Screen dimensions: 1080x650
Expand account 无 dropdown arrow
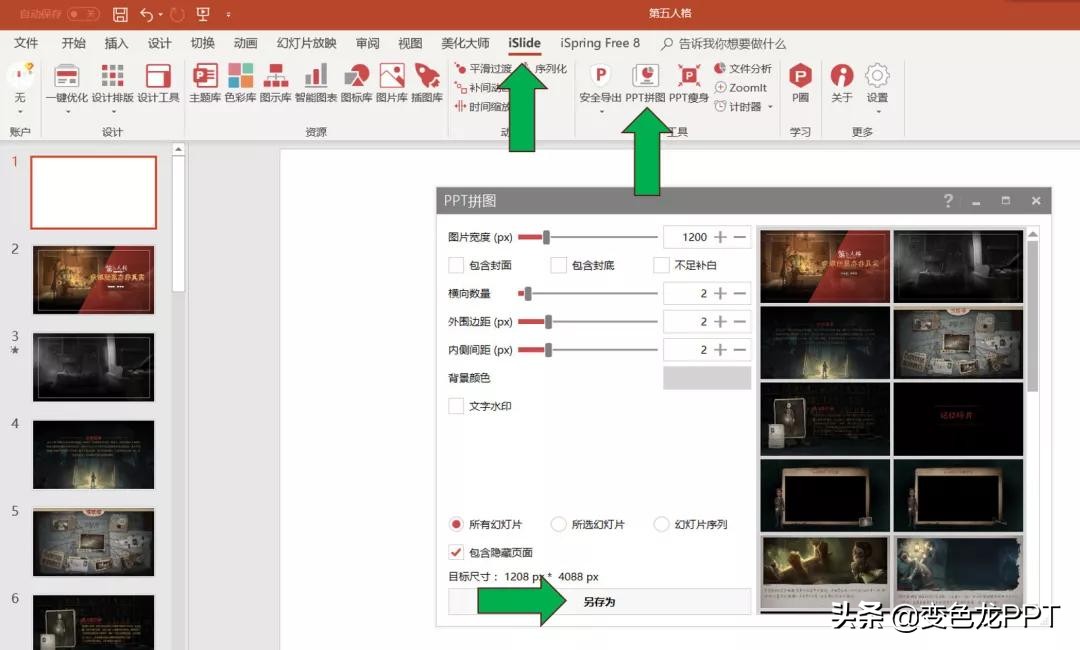click(21, 111)
